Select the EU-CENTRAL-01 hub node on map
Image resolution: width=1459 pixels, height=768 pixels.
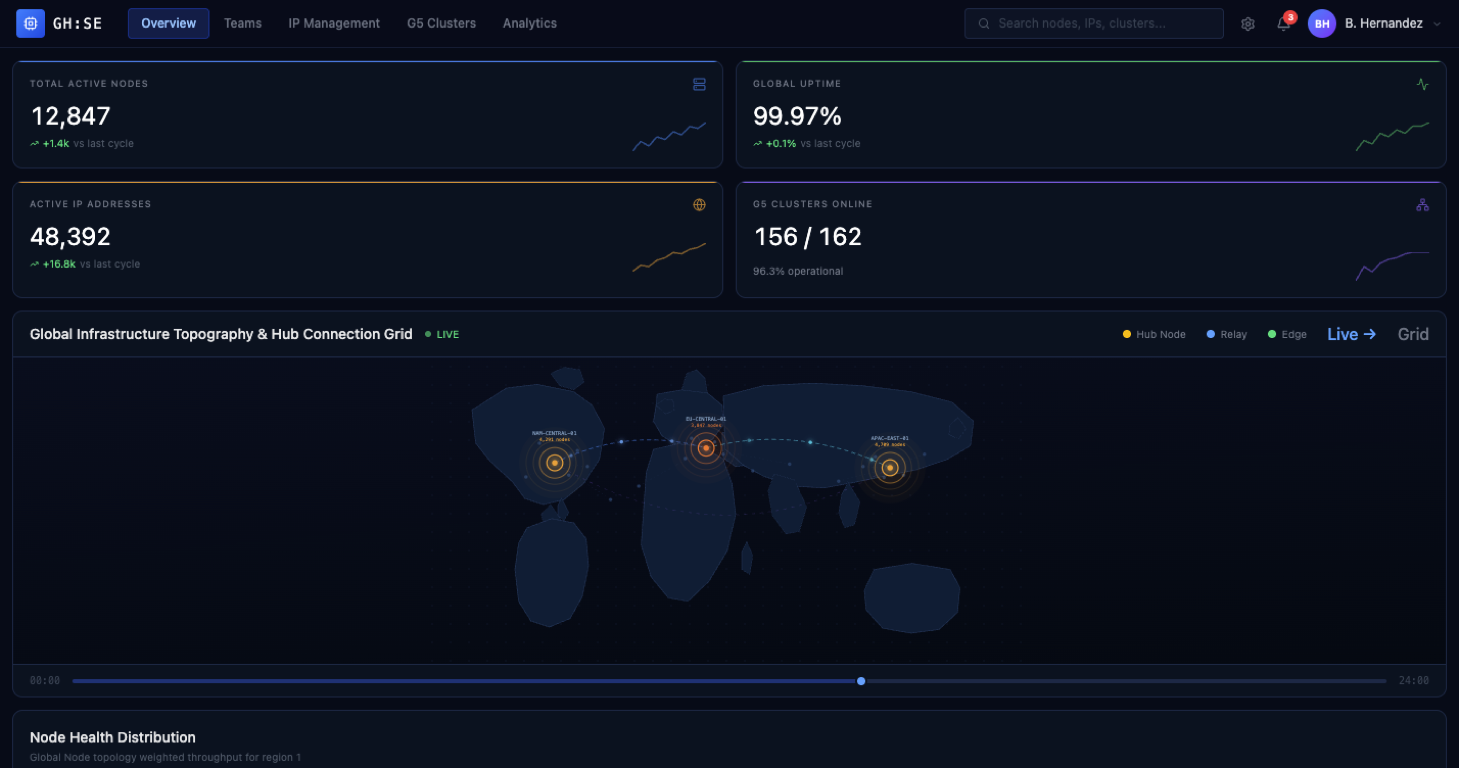tap(706, 448)
